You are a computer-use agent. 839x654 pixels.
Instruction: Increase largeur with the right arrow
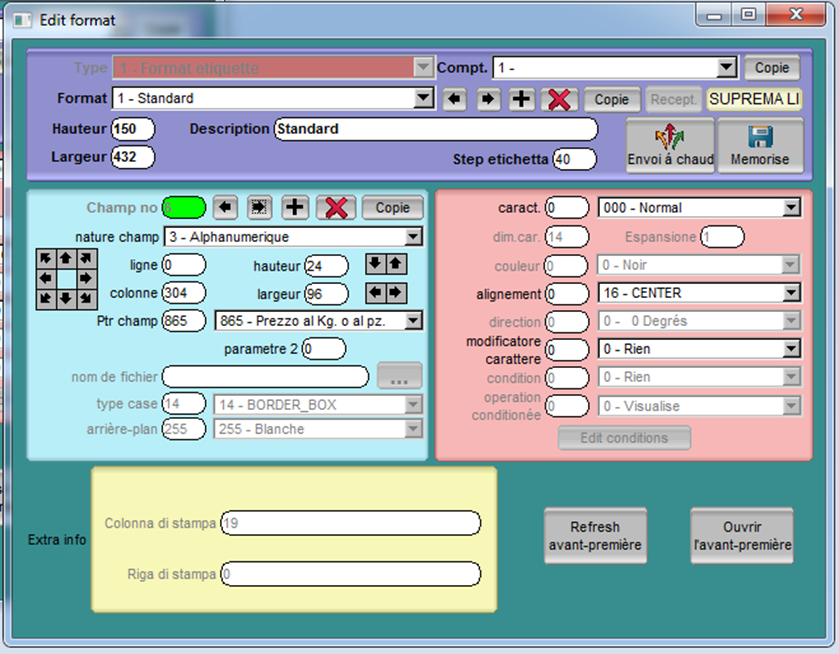tap(397, 293)
